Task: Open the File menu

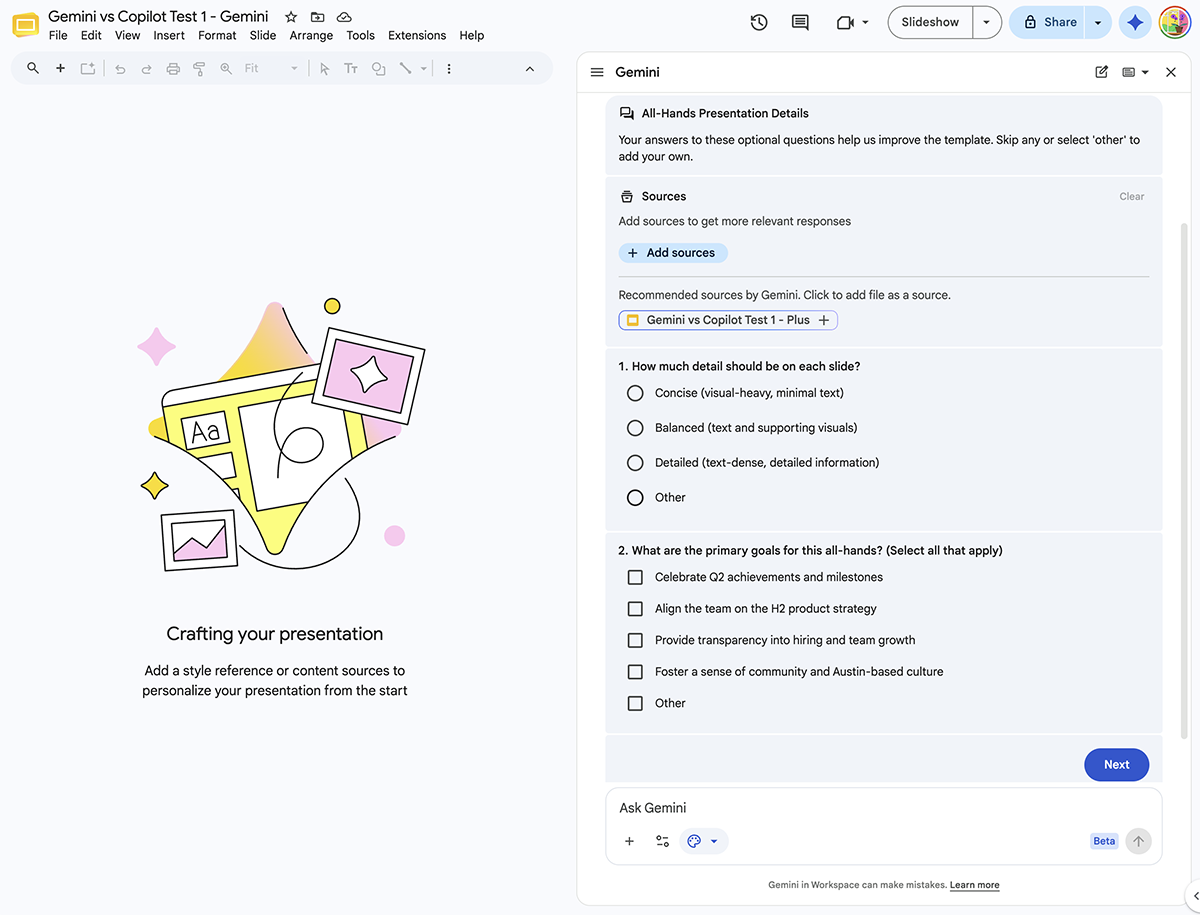Action: pyautogui.click(x=58, y=35)
